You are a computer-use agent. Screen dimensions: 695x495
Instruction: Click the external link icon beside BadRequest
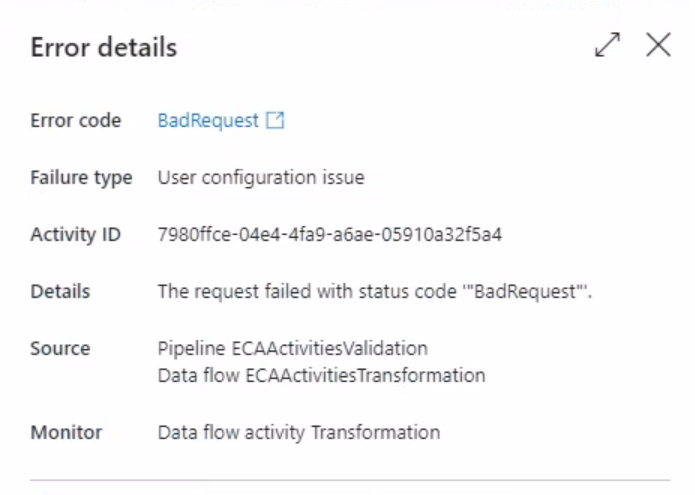pyautogui.click(x=275, y=121)
